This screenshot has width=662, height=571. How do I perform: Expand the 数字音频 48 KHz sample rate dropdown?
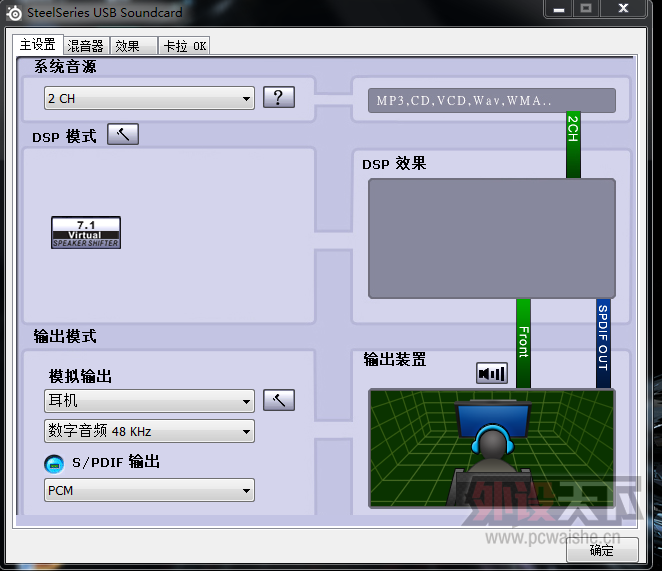pyautogui.click(x=150, y=432)
